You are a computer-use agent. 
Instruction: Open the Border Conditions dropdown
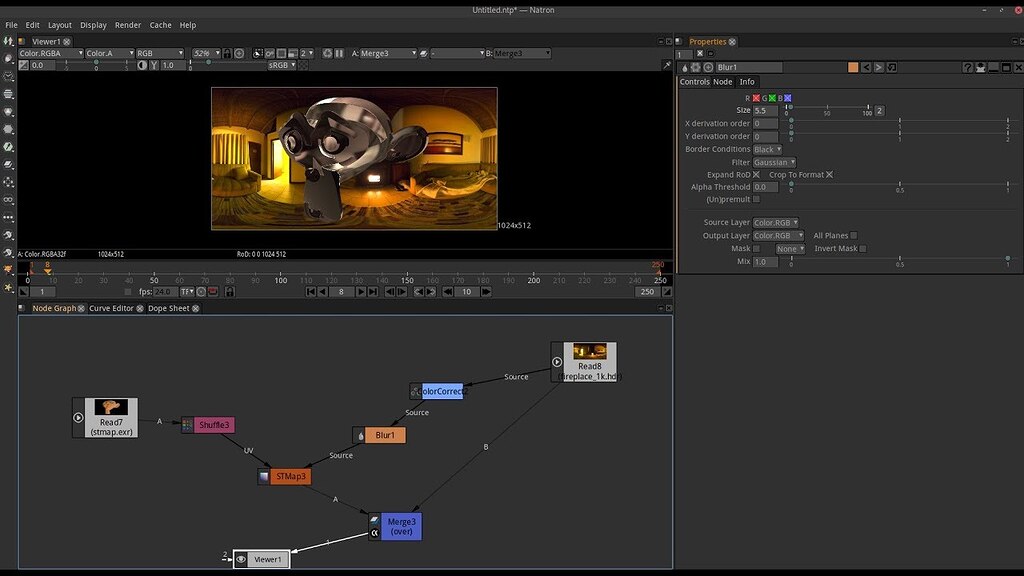coord(766,148)
